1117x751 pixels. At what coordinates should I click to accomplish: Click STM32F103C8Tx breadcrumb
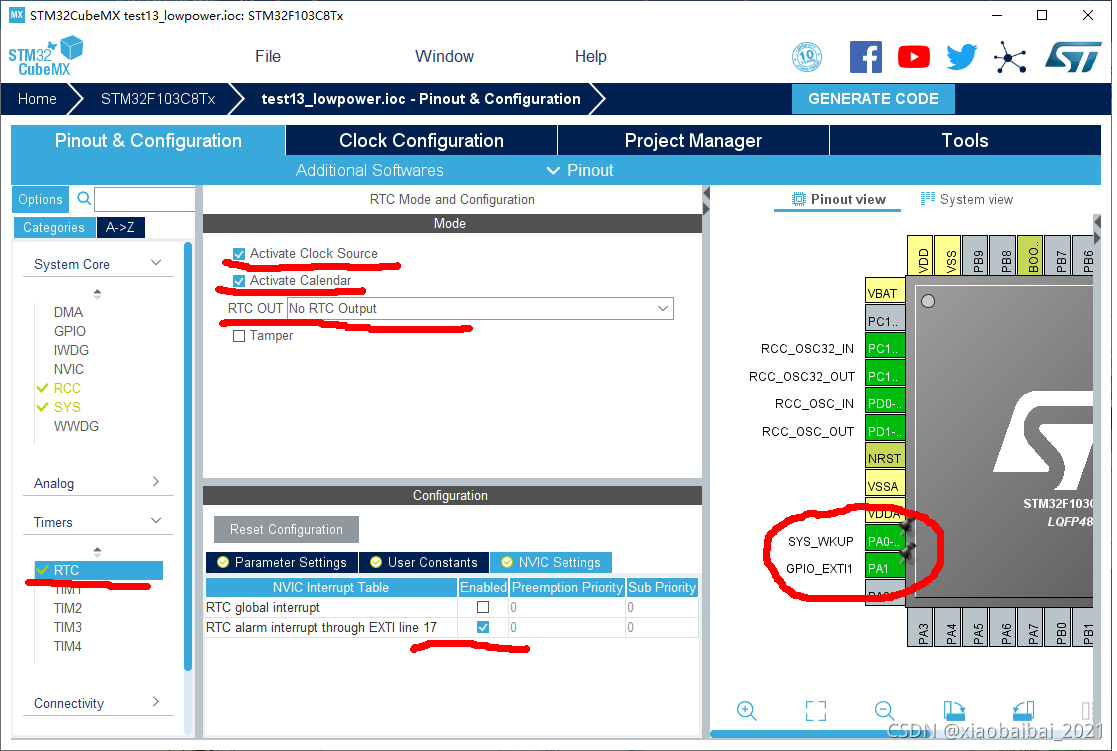158,99
